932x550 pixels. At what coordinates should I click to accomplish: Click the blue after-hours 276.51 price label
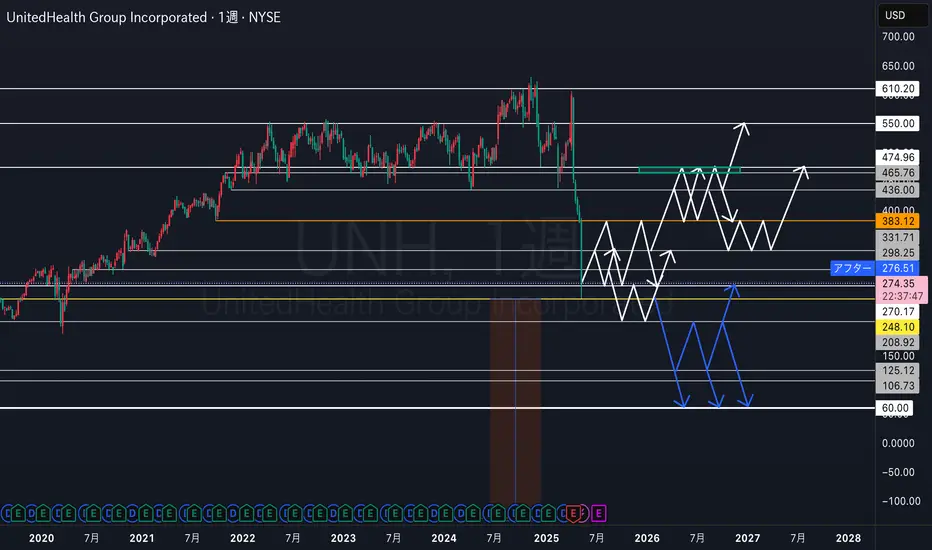coord(898,268)
